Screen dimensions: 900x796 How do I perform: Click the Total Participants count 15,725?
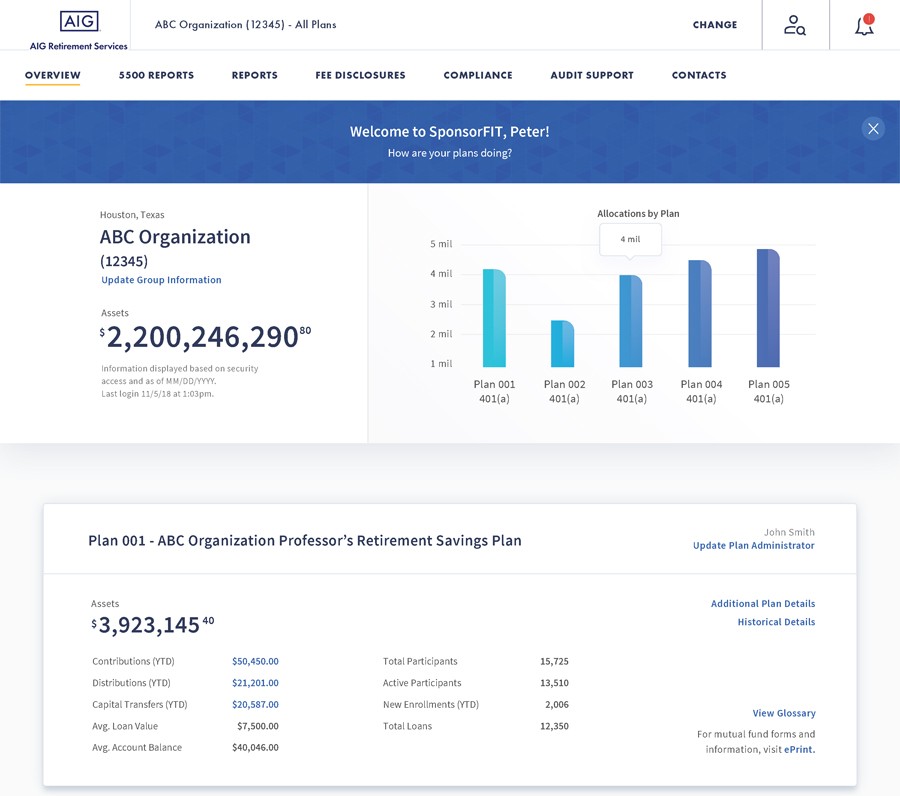coord(554,661)
